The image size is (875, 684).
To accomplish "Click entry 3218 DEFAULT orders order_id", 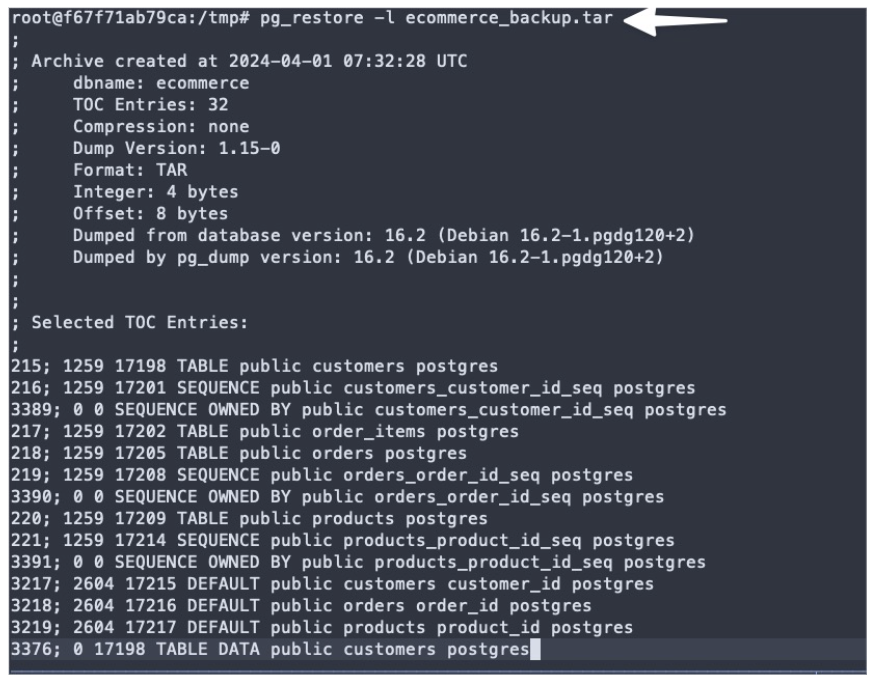I will pyautogui.click(x=301, y=605).
